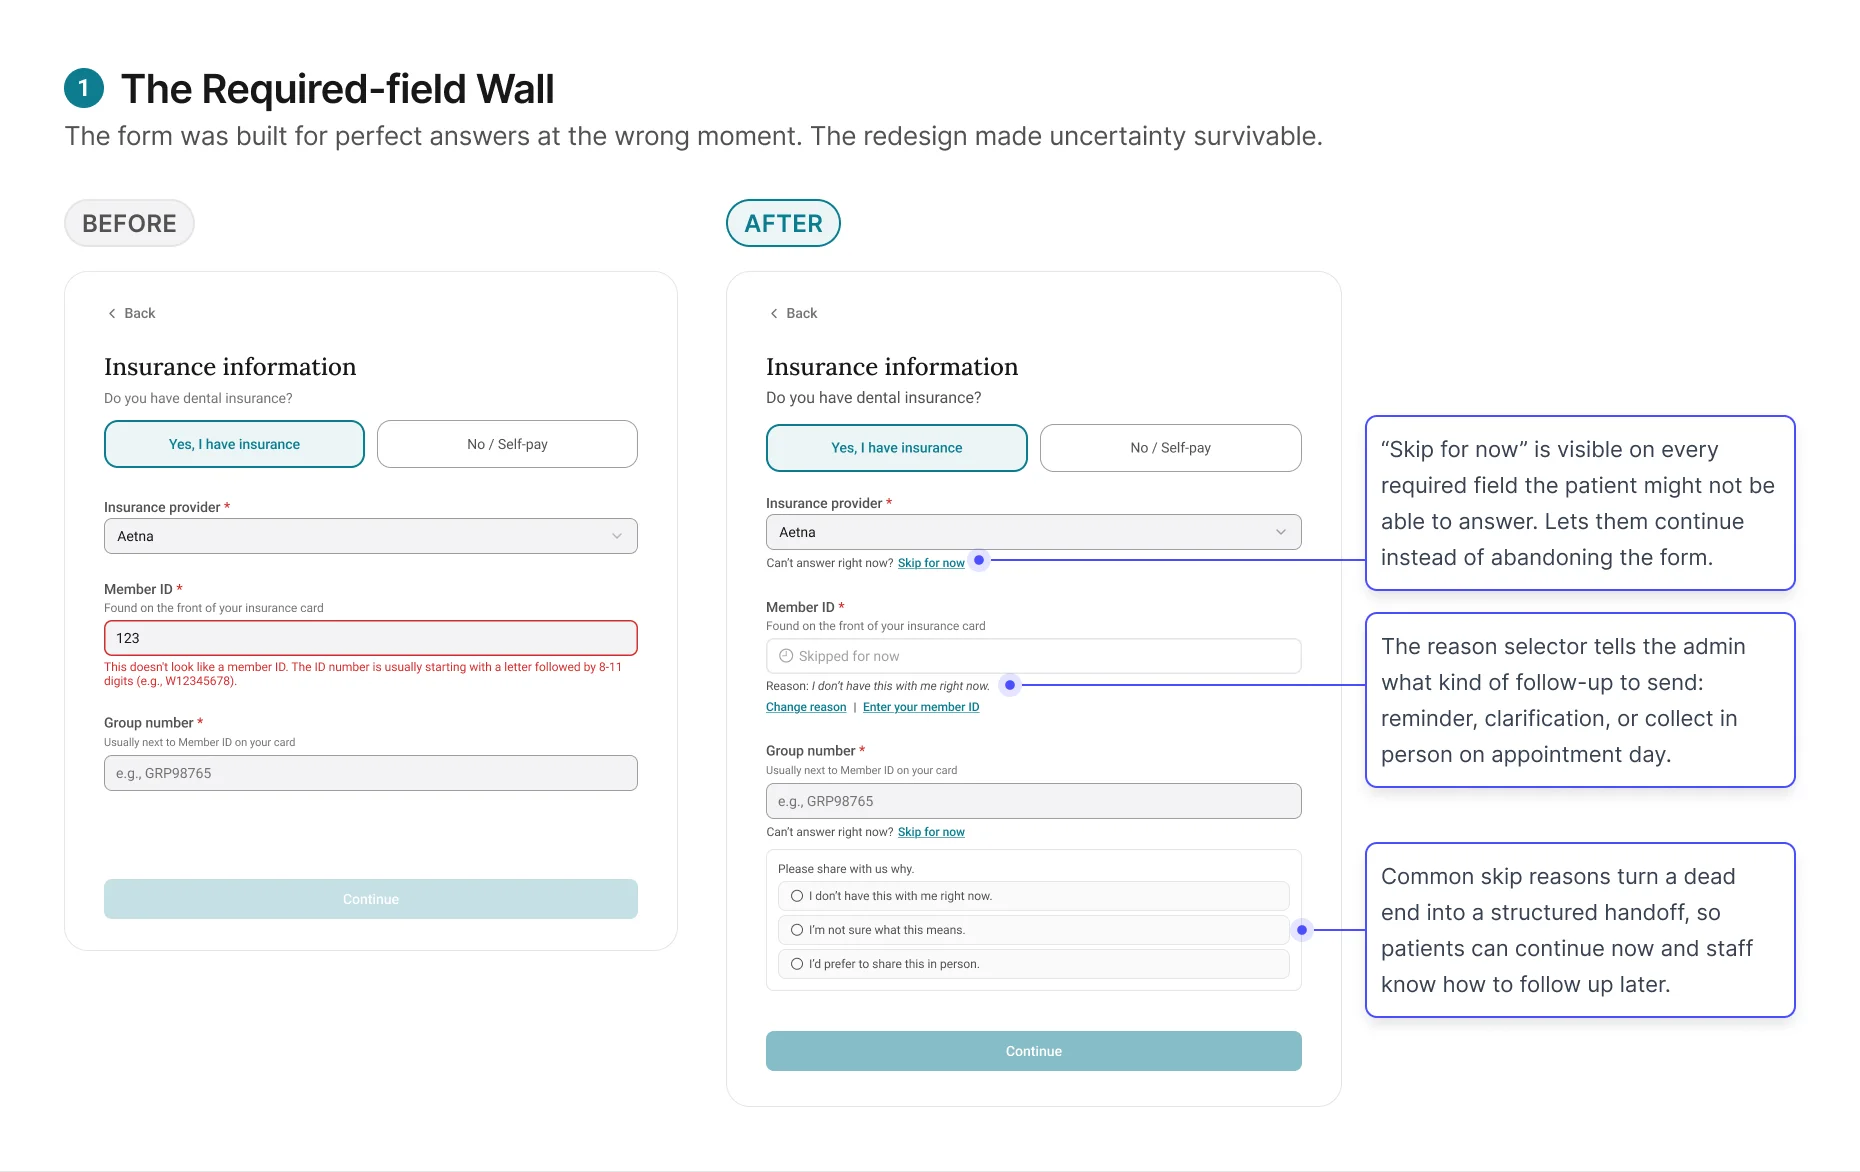Select the BEFORE label tab
1860x1172 pixels.
coord(129,223)
